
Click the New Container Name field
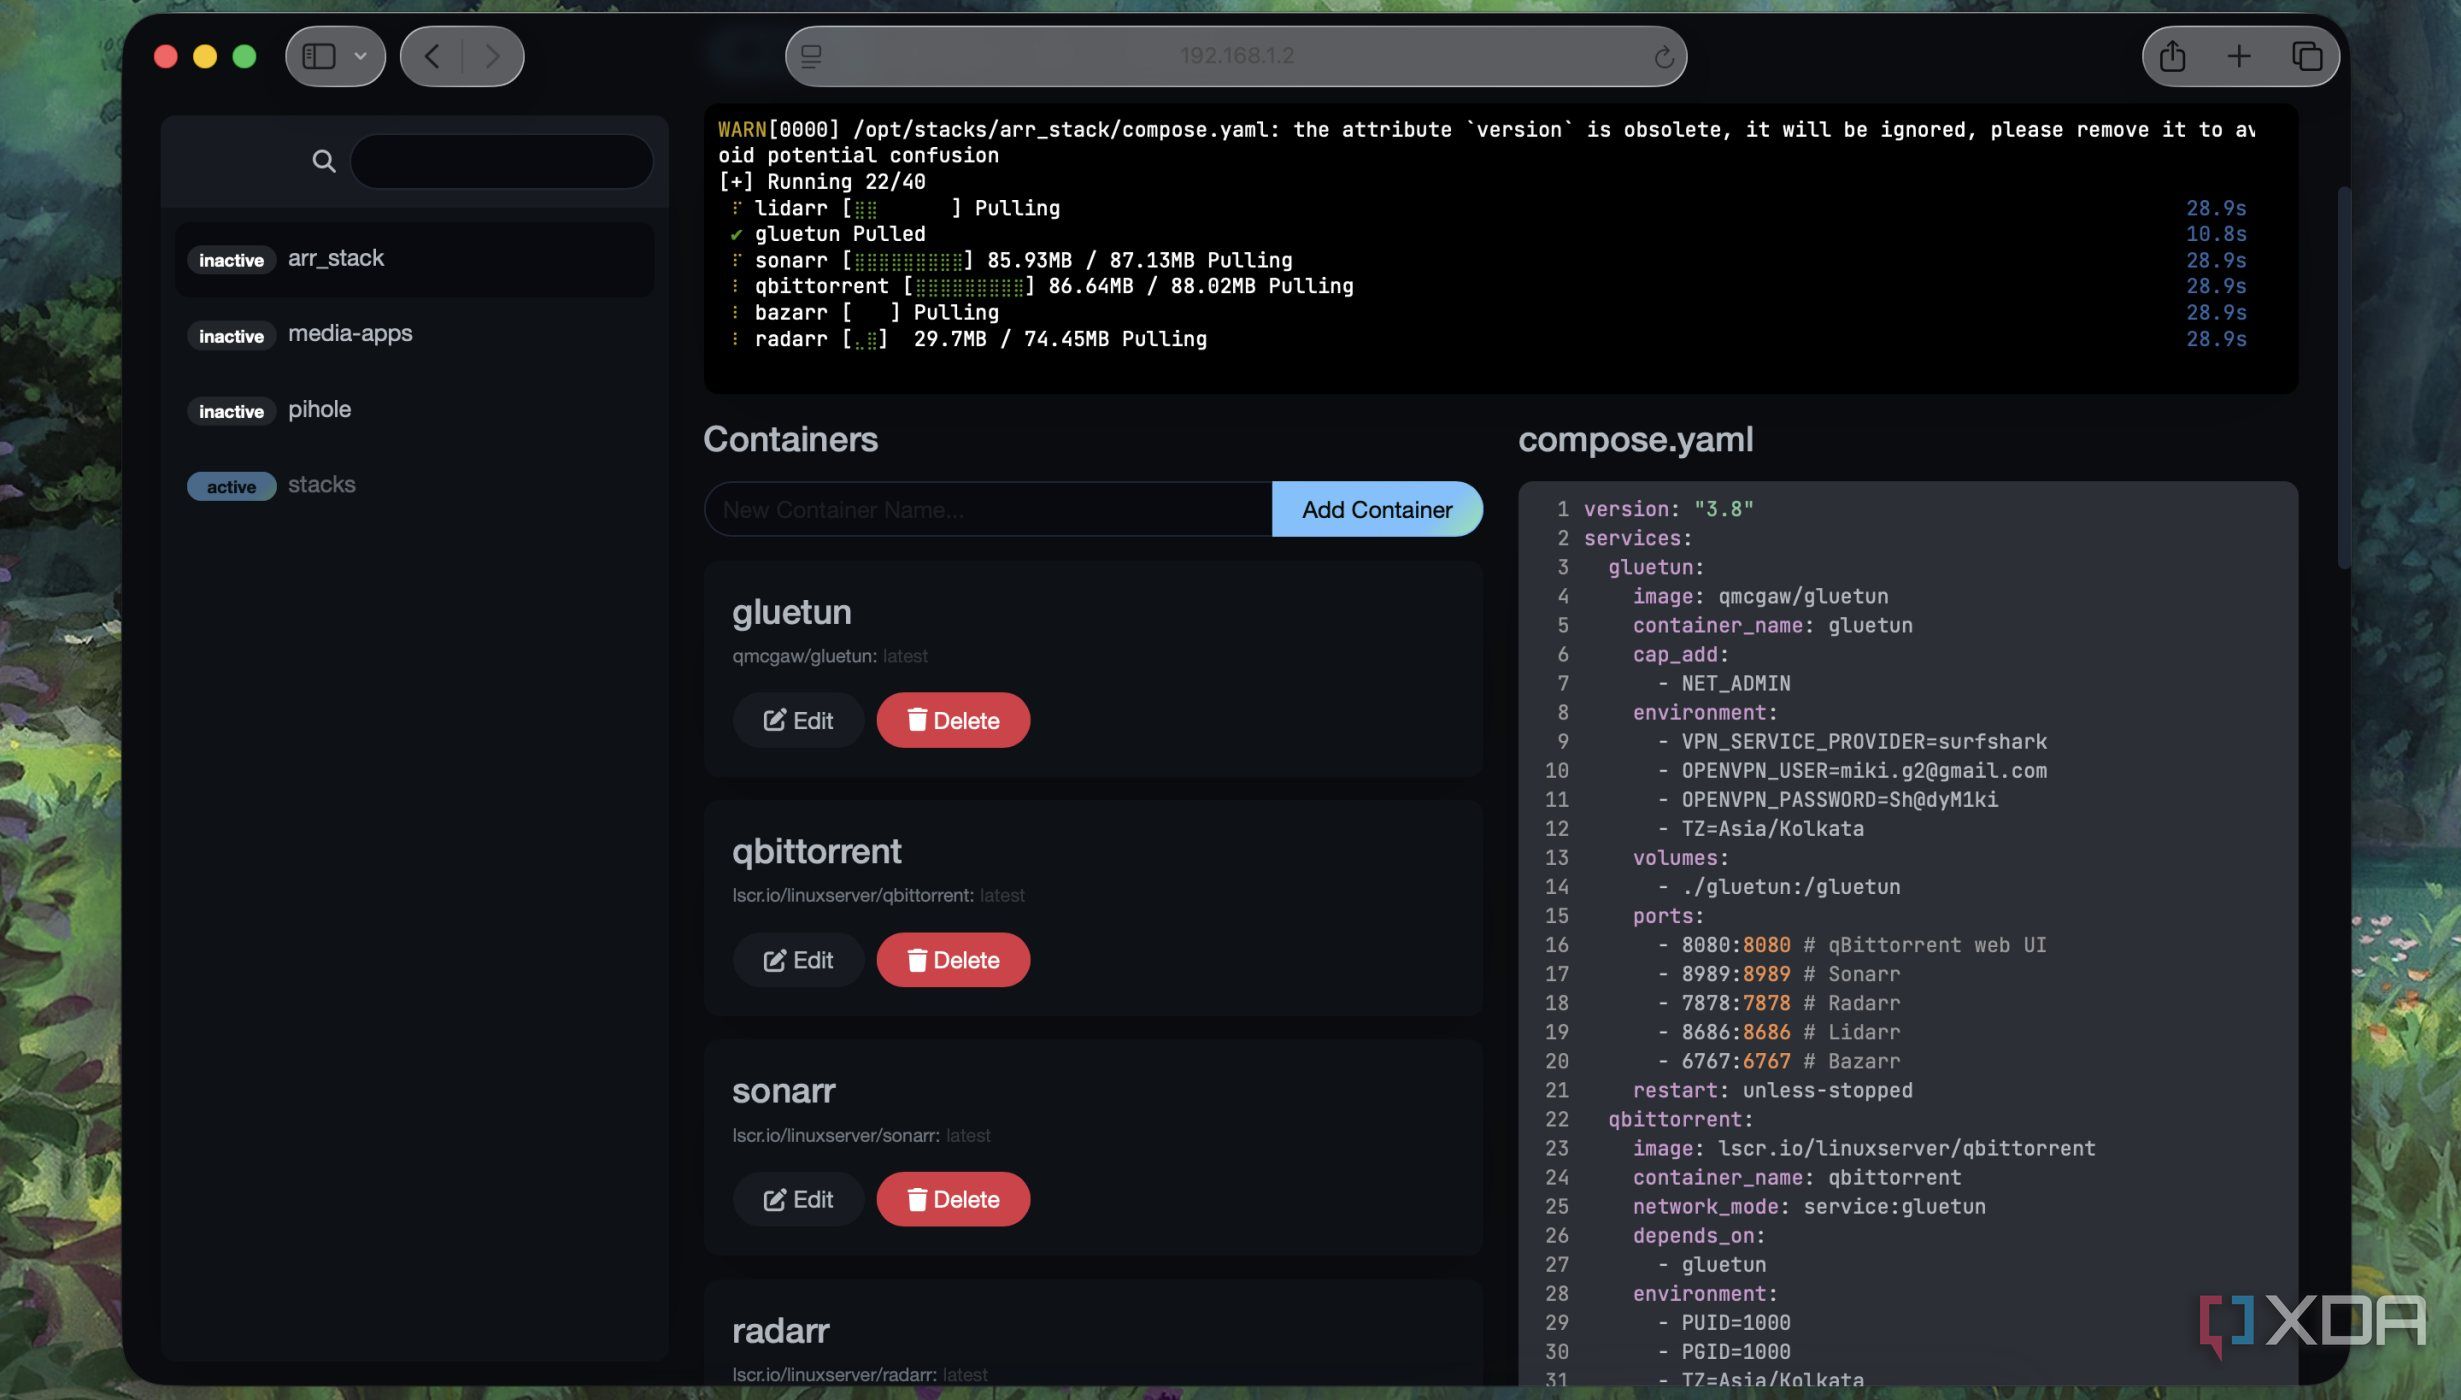988,509
